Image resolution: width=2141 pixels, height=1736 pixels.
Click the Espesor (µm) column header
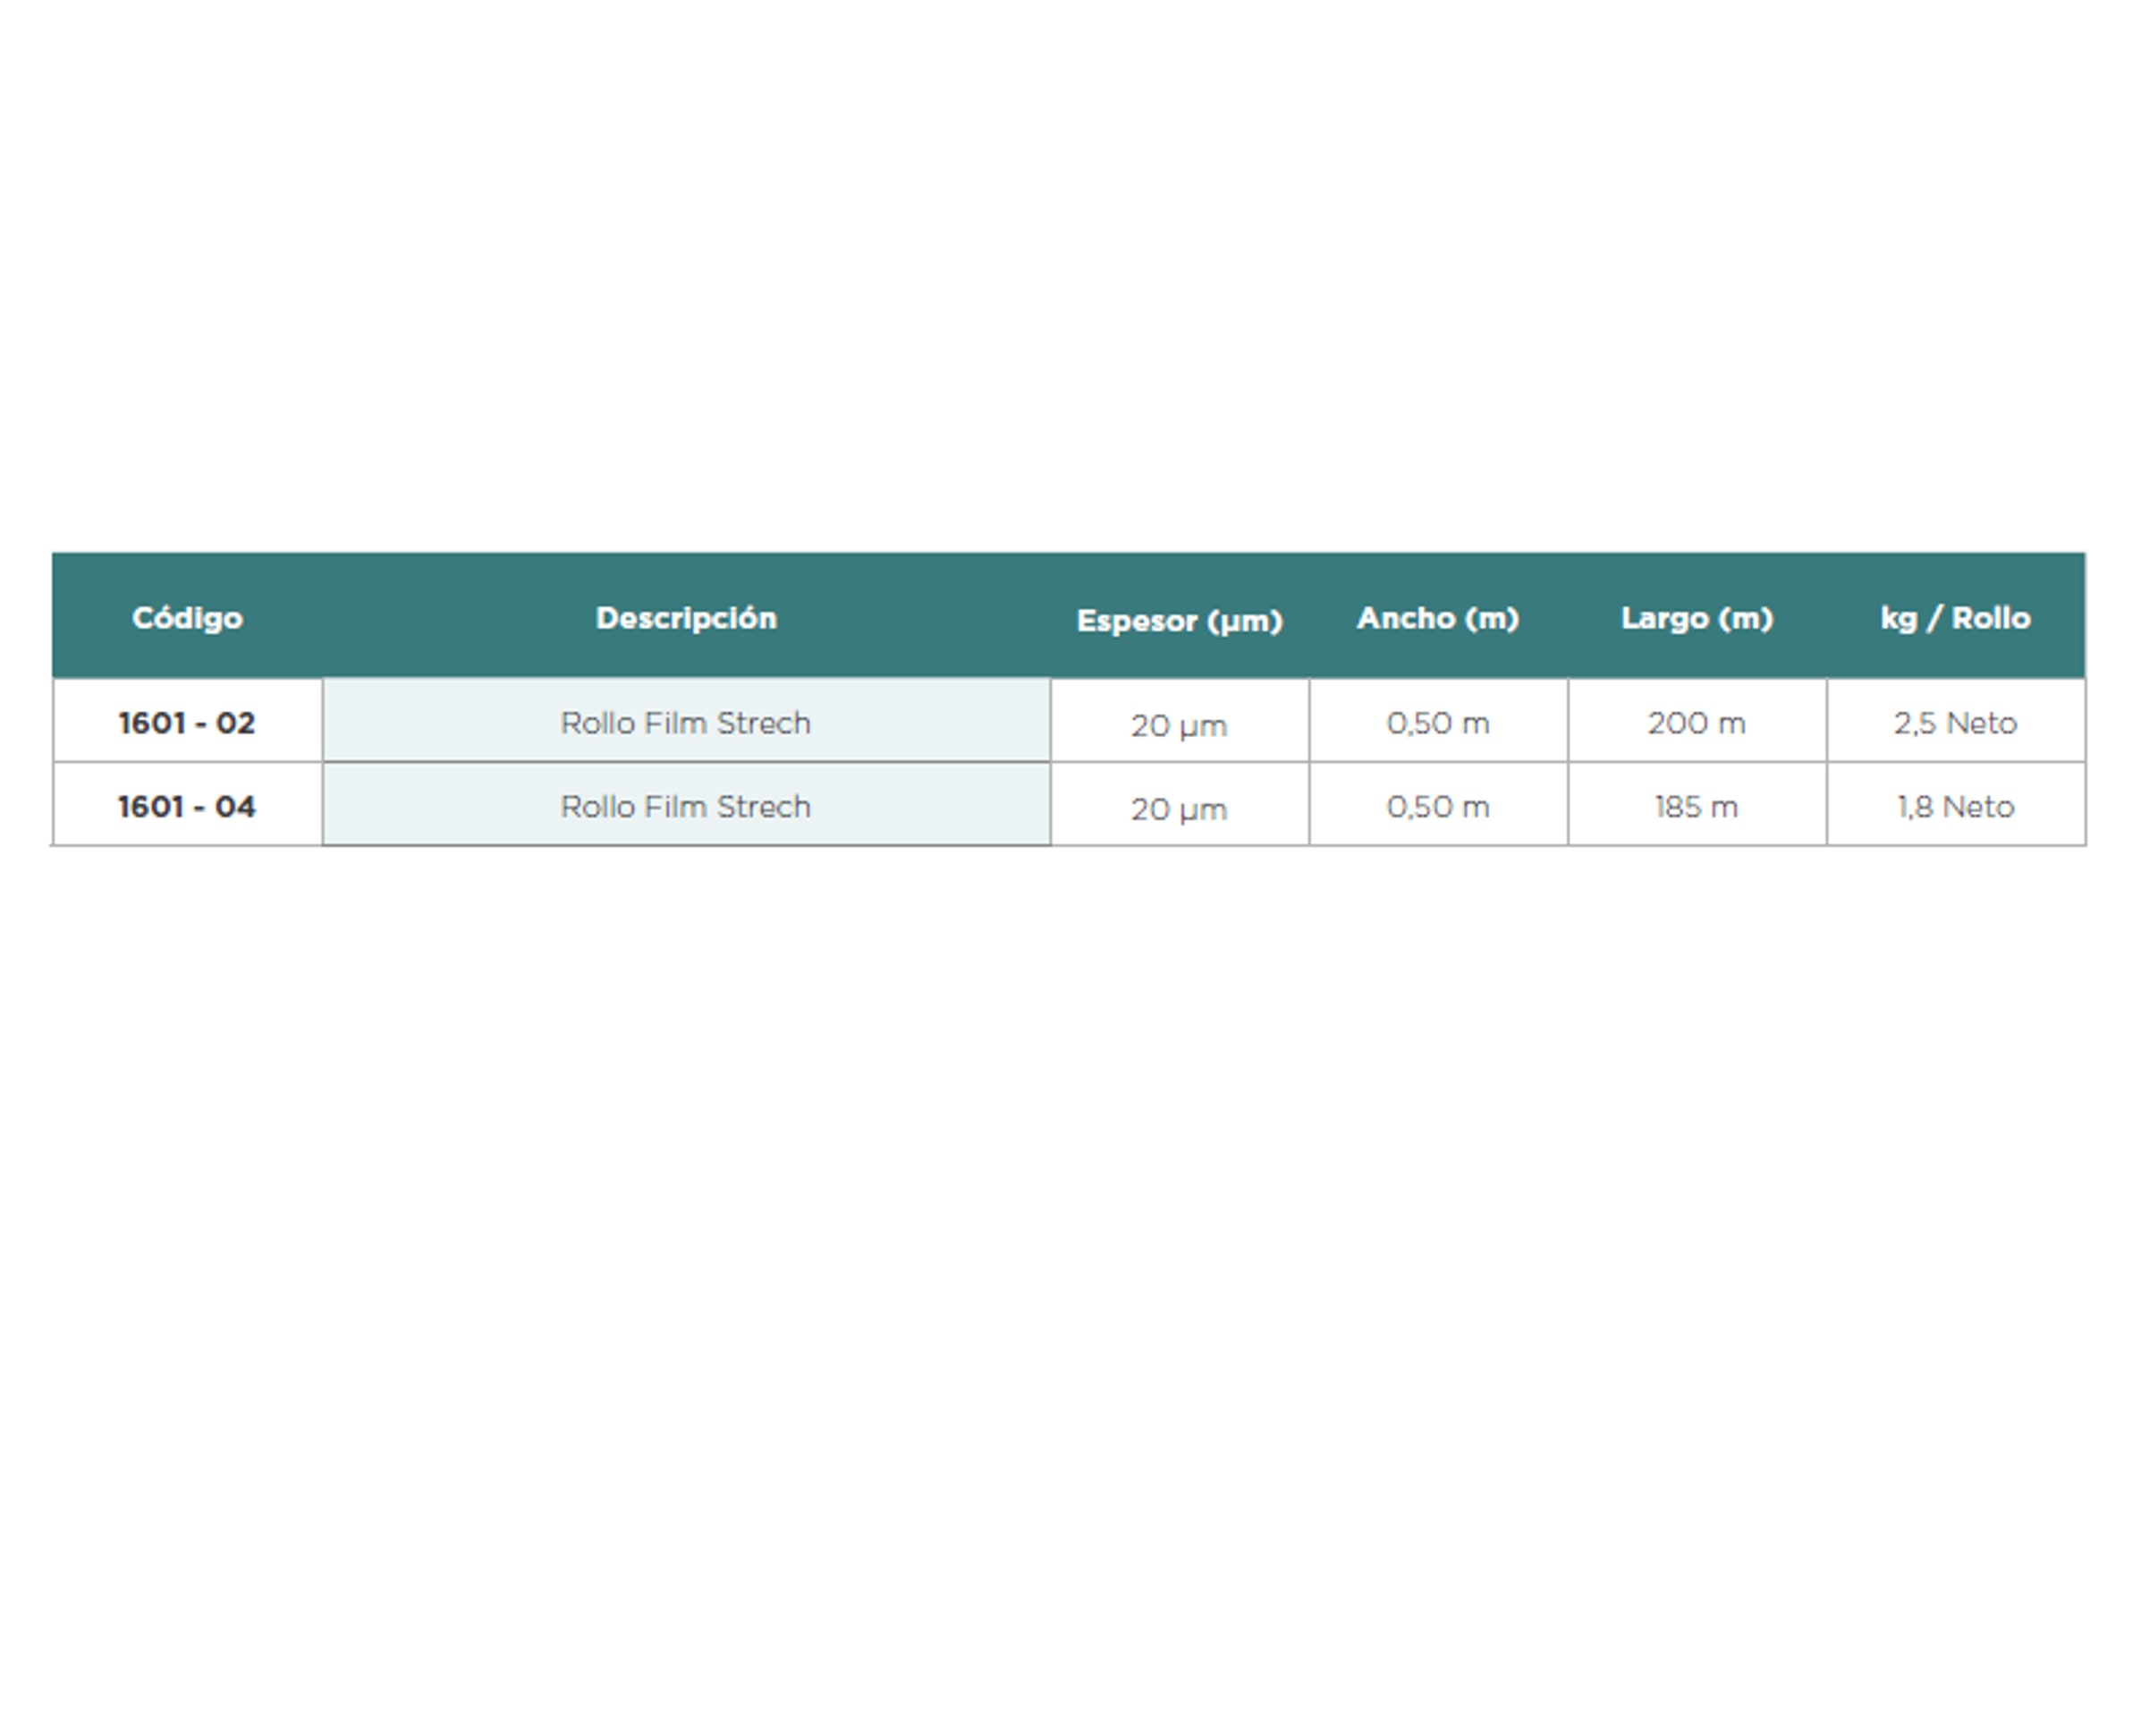point(1179,621)
